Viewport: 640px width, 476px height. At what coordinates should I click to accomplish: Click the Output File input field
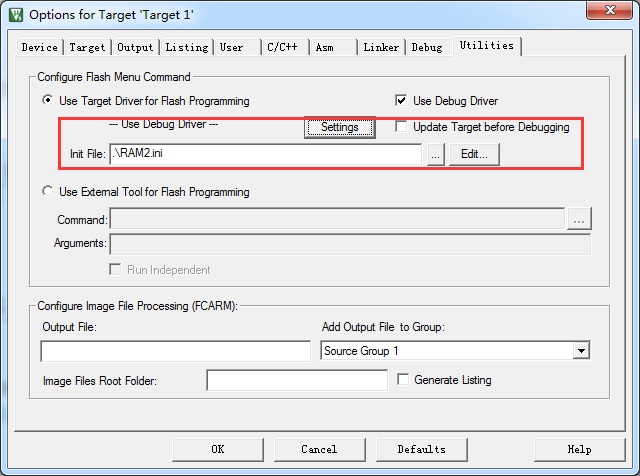[176, 351]
